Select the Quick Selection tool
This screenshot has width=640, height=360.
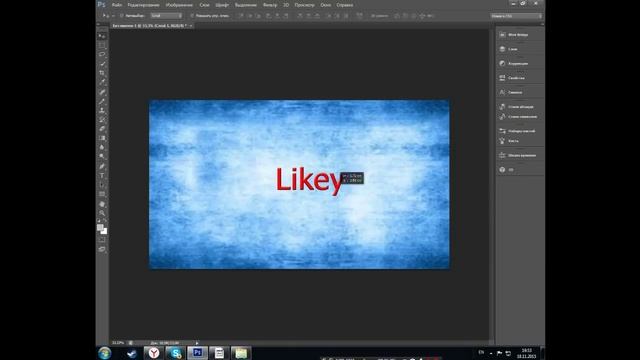(x=102, y=64)
